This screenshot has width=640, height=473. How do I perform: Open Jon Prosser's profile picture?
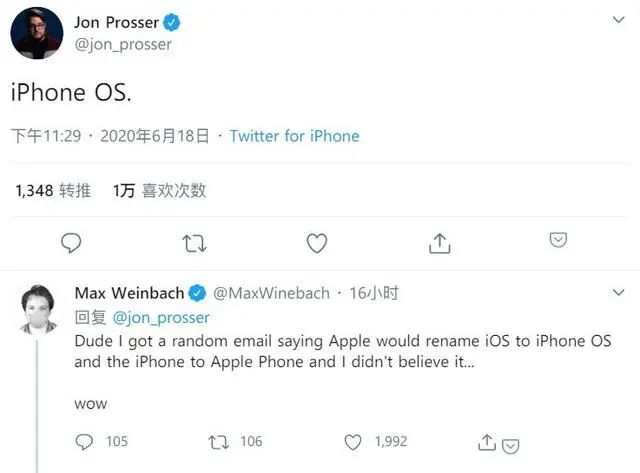pyautogui.click(x=37, y=32)
